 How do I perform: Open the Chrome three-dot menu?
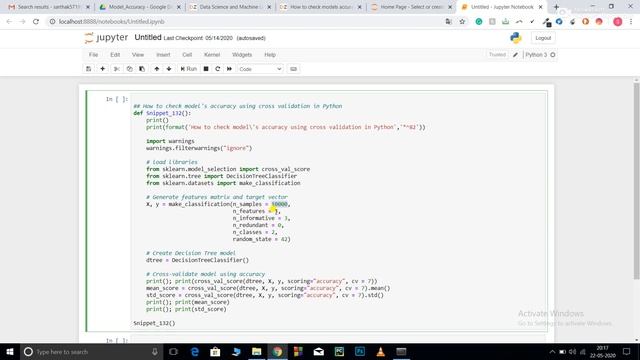click(x=631, y=22)
